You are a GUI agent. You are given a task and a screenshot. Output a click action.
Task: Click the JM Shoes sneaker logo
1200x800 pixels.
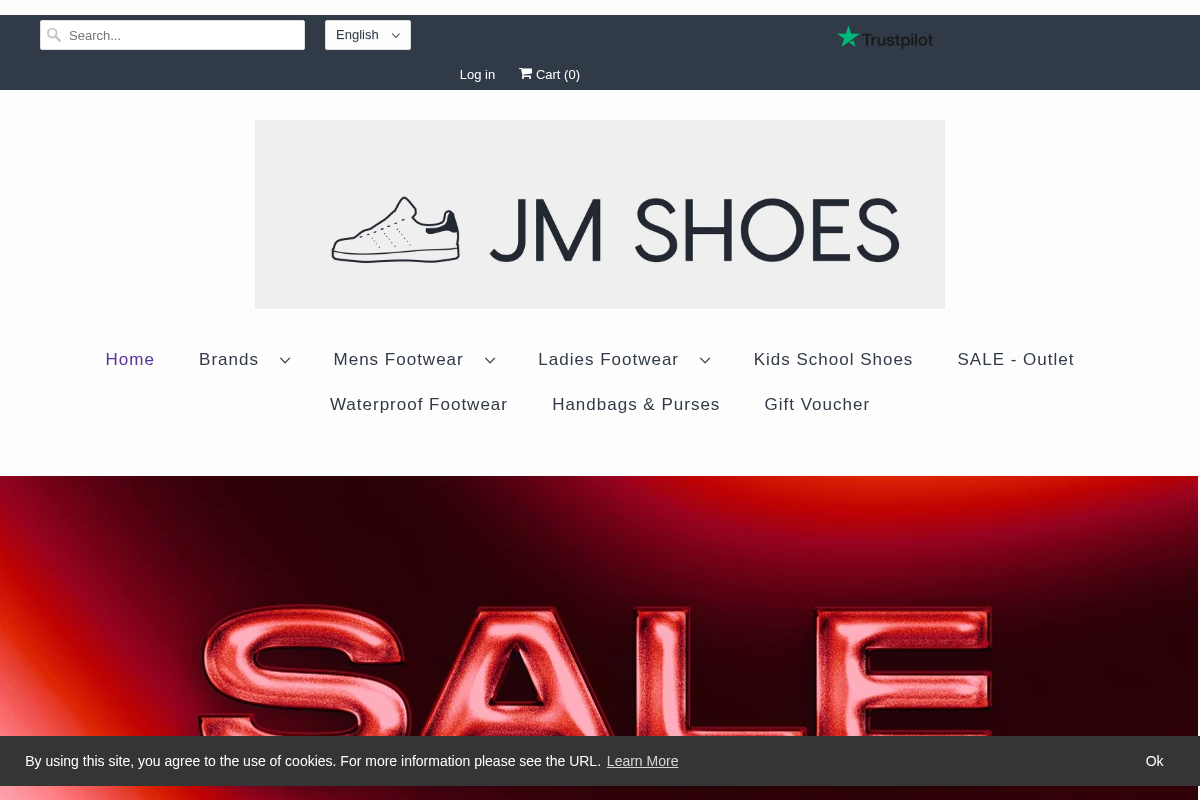click(396, 228)
